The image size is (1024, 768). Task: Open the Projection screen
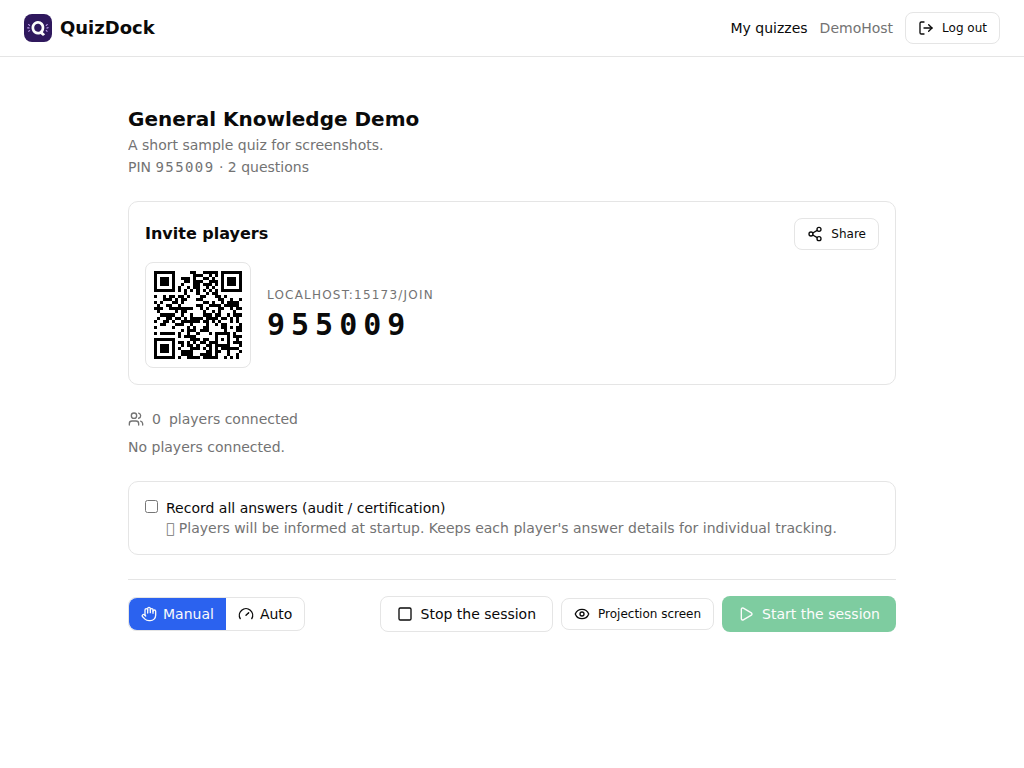click(637, 614)
